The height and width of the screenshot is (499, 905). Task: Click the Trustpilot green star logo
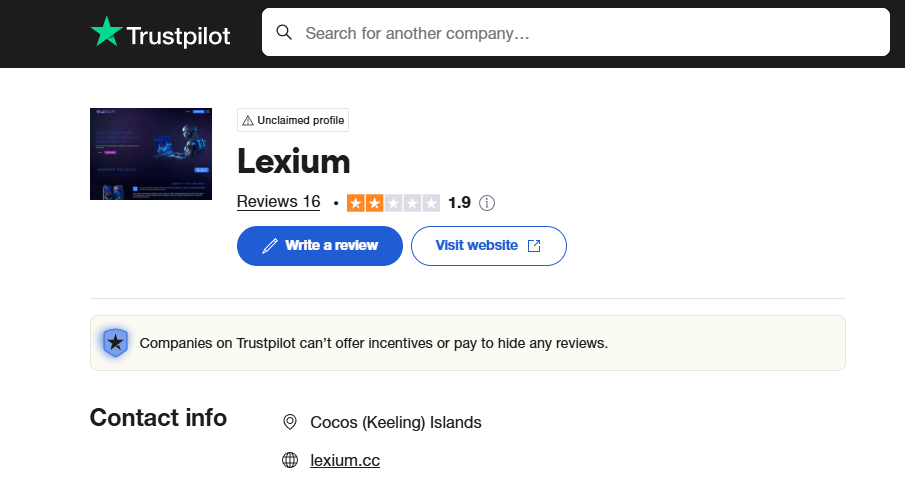[106, 33]
